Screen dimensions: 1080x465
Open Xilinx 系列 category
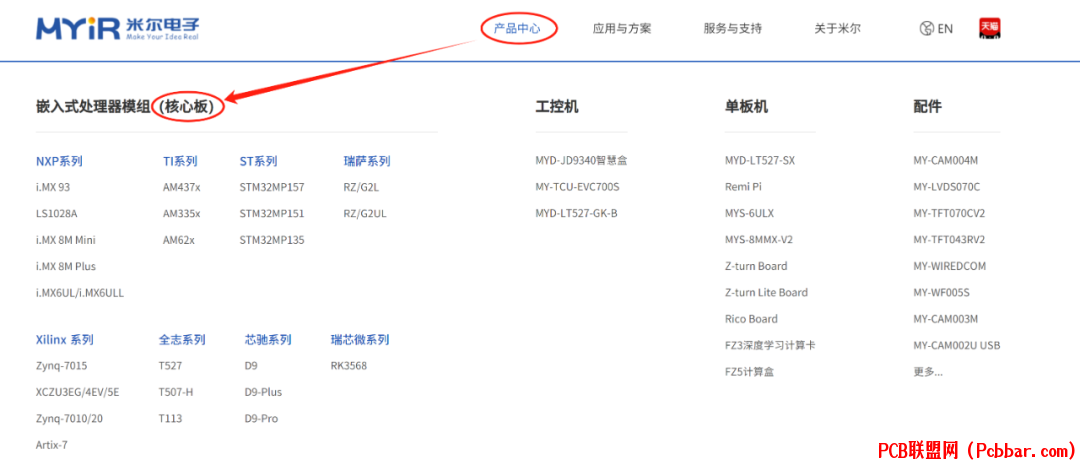pos(65,340)
